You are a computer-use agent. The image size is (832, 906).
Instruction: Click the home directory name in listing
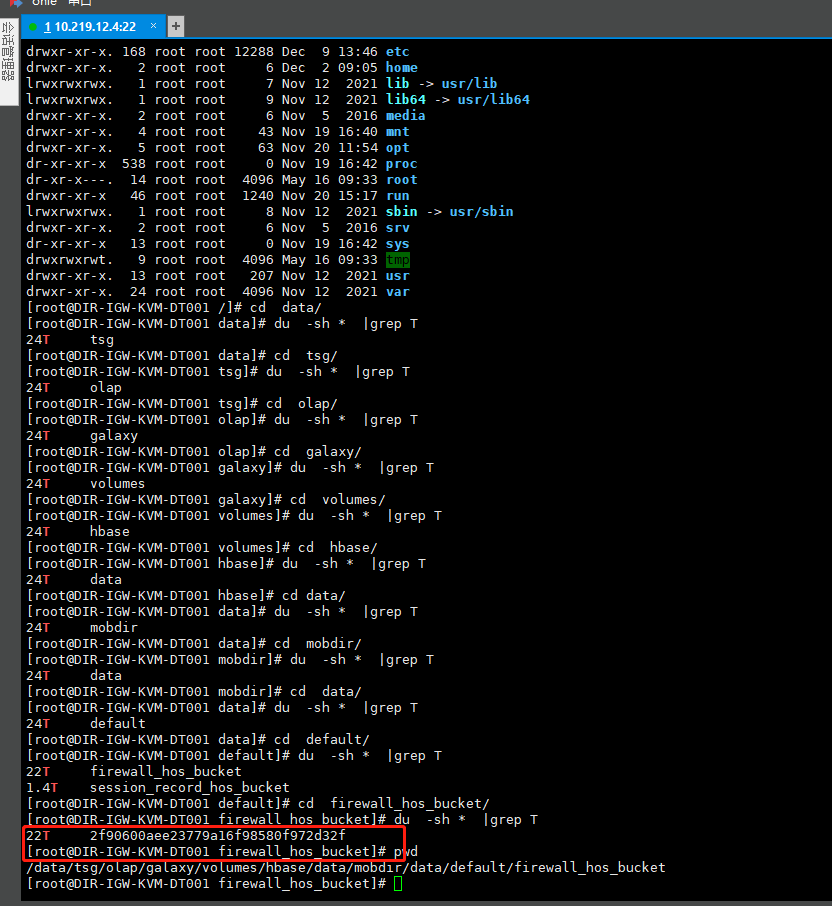[x=401, y=68]
